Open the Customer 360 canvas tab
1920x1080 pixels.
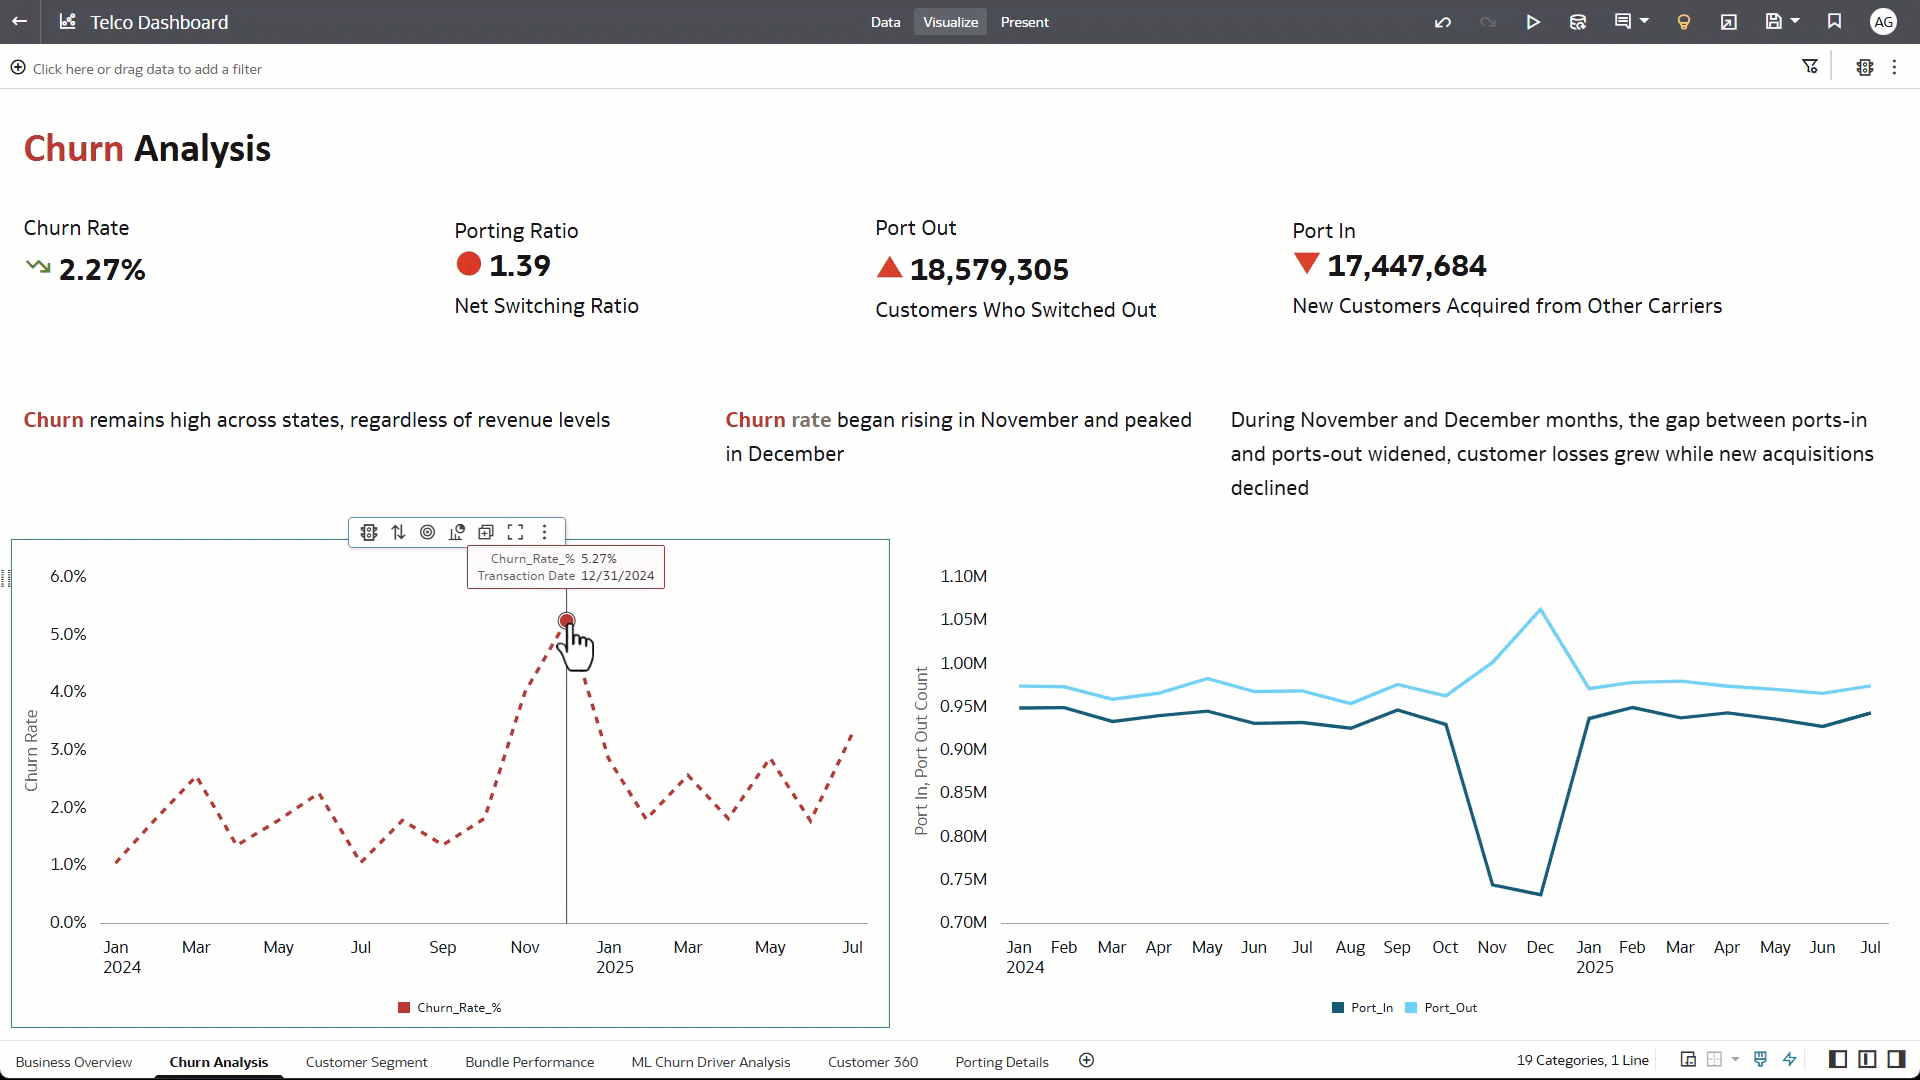pos(872,1062)
